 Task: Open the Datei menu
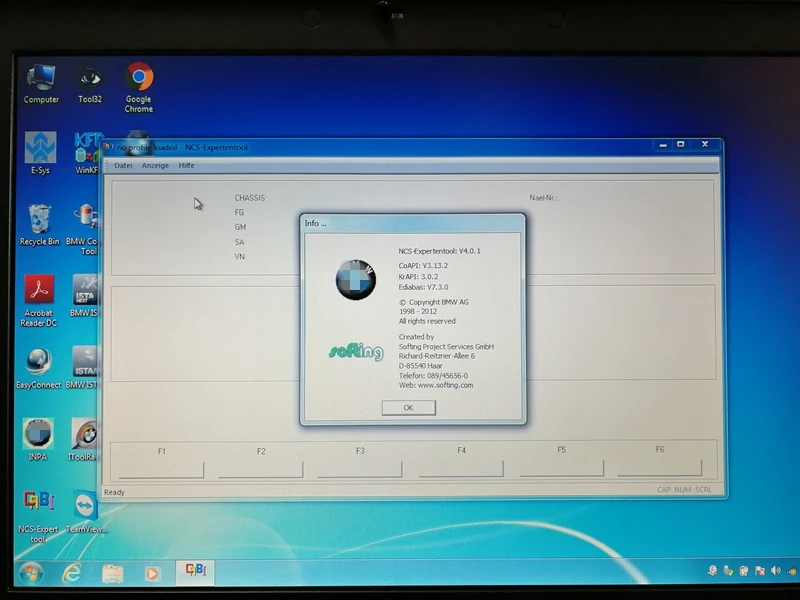tap(123, 166)
